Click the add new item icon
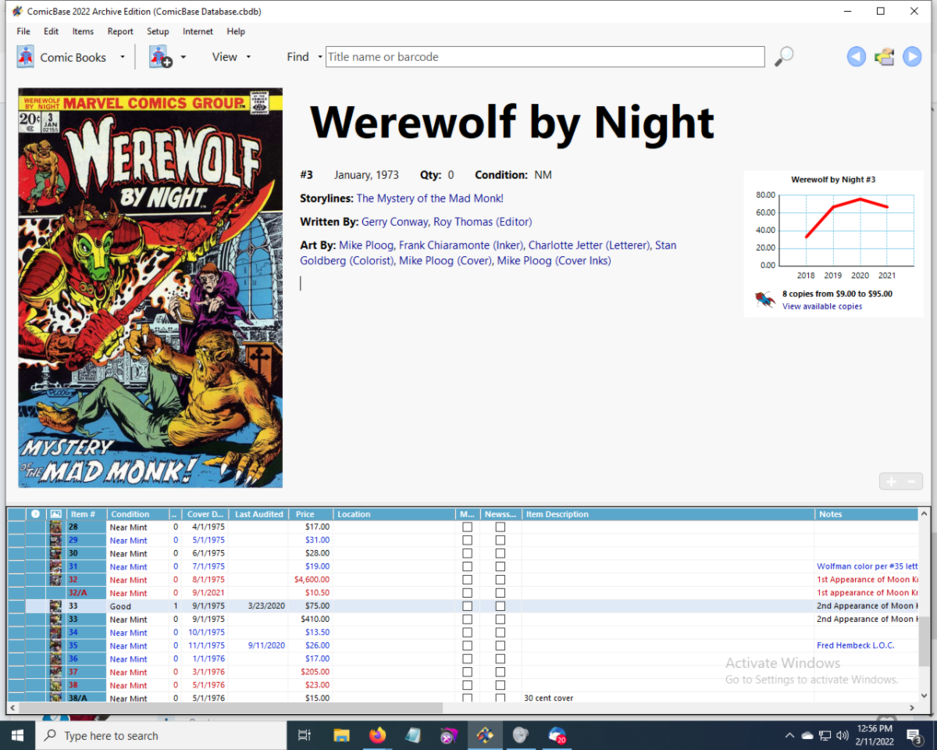This screenshot has width=937, height=750. [160, 57]
